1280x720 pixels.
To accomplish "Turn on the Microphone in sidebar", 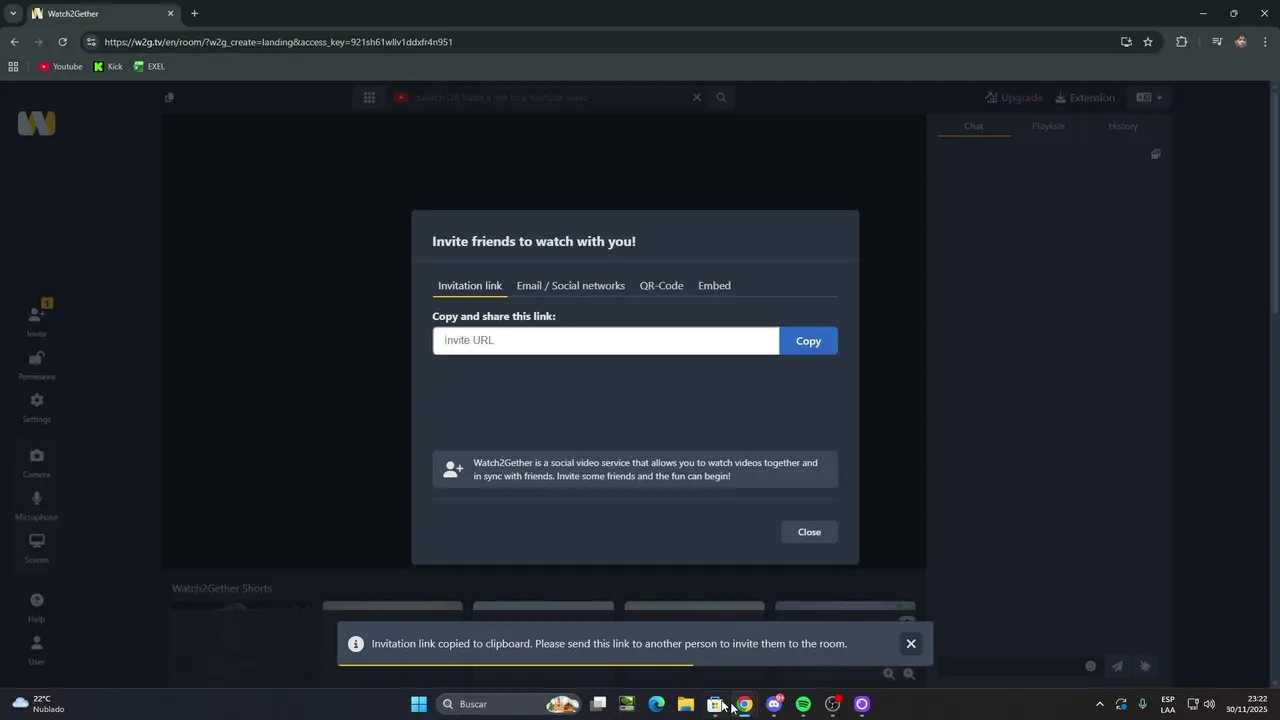I will 37,505.
